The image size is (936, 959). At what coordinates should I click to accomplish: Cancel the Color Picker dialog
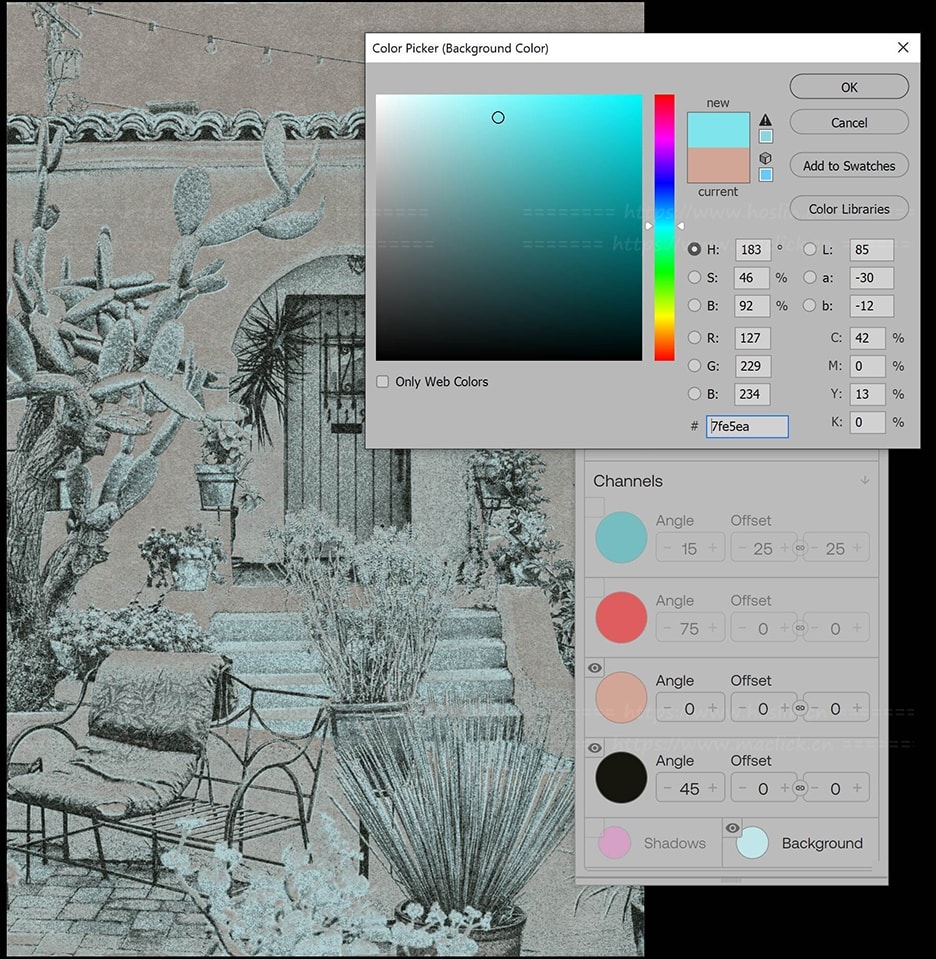849,122
